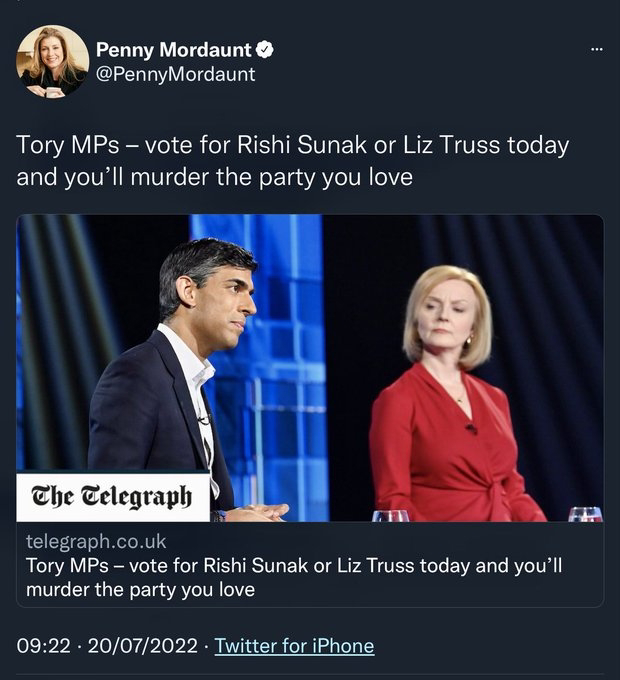Click the wine glass near image's bottom center
The height and width of the screenshot is (680, 620).
390,515
